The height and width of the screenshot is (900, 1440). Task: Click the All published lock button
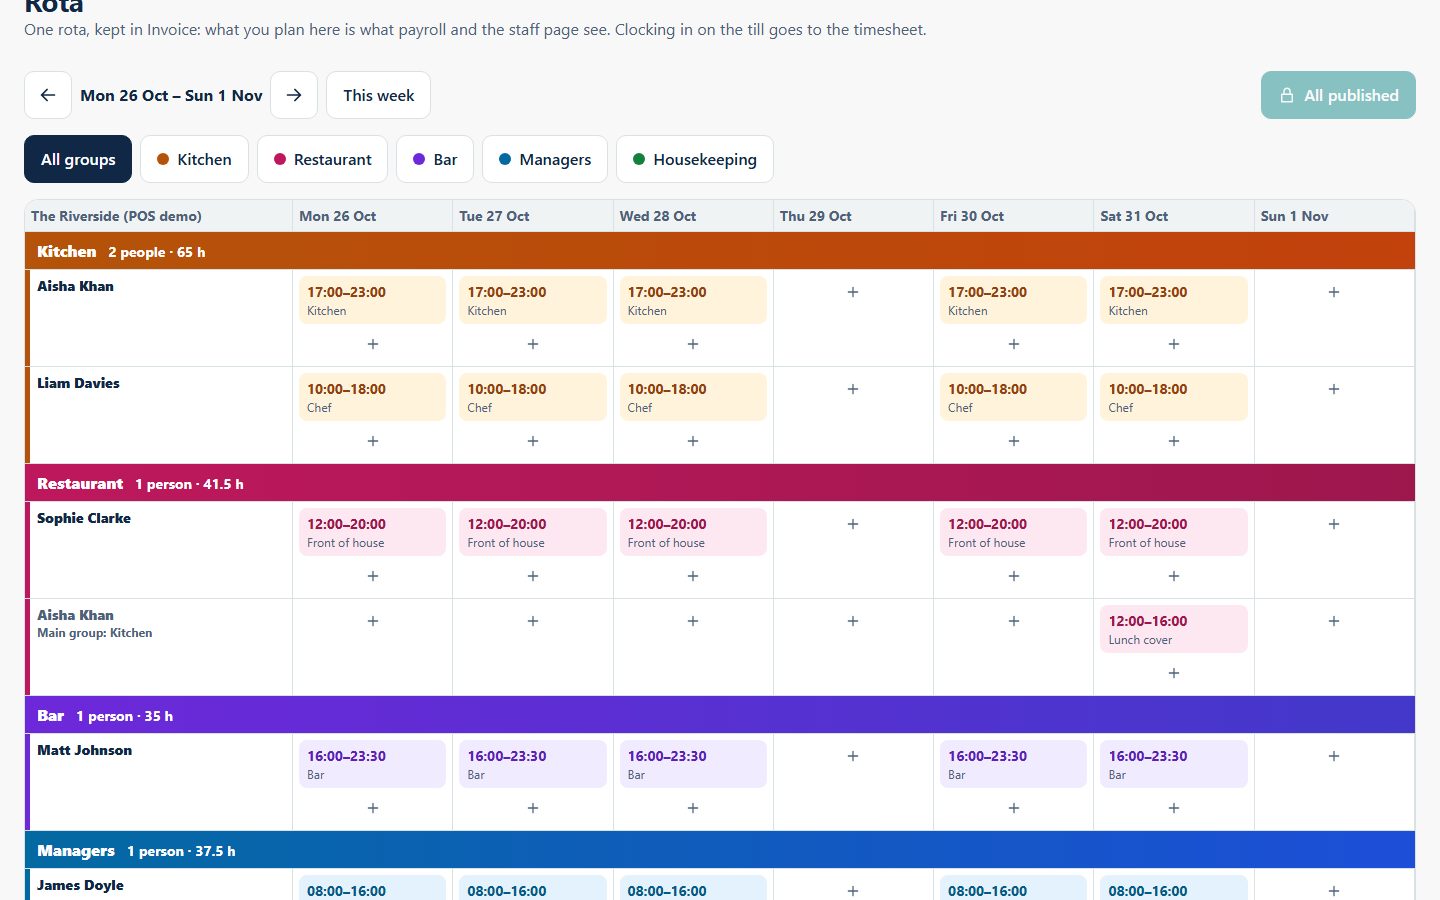1338,95
